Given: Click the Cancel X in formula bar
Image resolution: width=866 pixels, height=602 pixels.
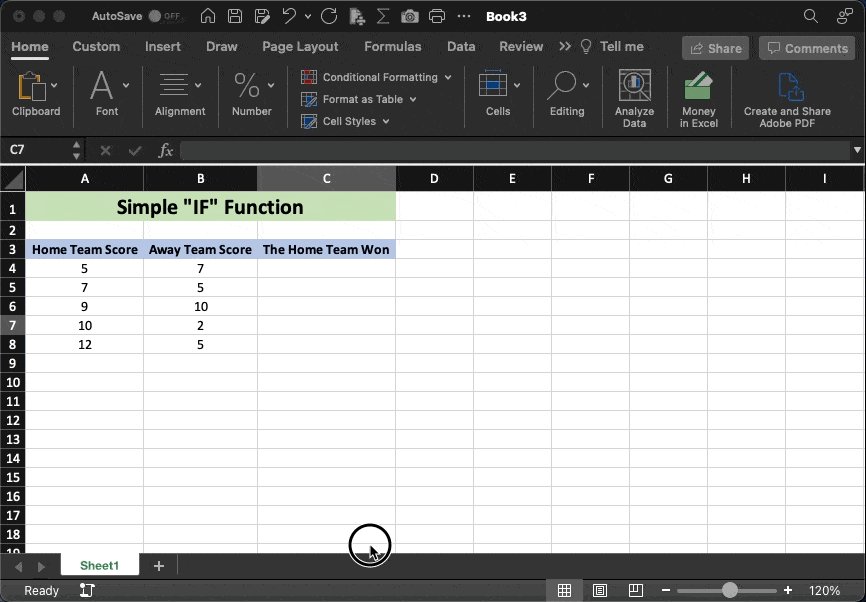Looking at the screenshot, I should [105, 150].
